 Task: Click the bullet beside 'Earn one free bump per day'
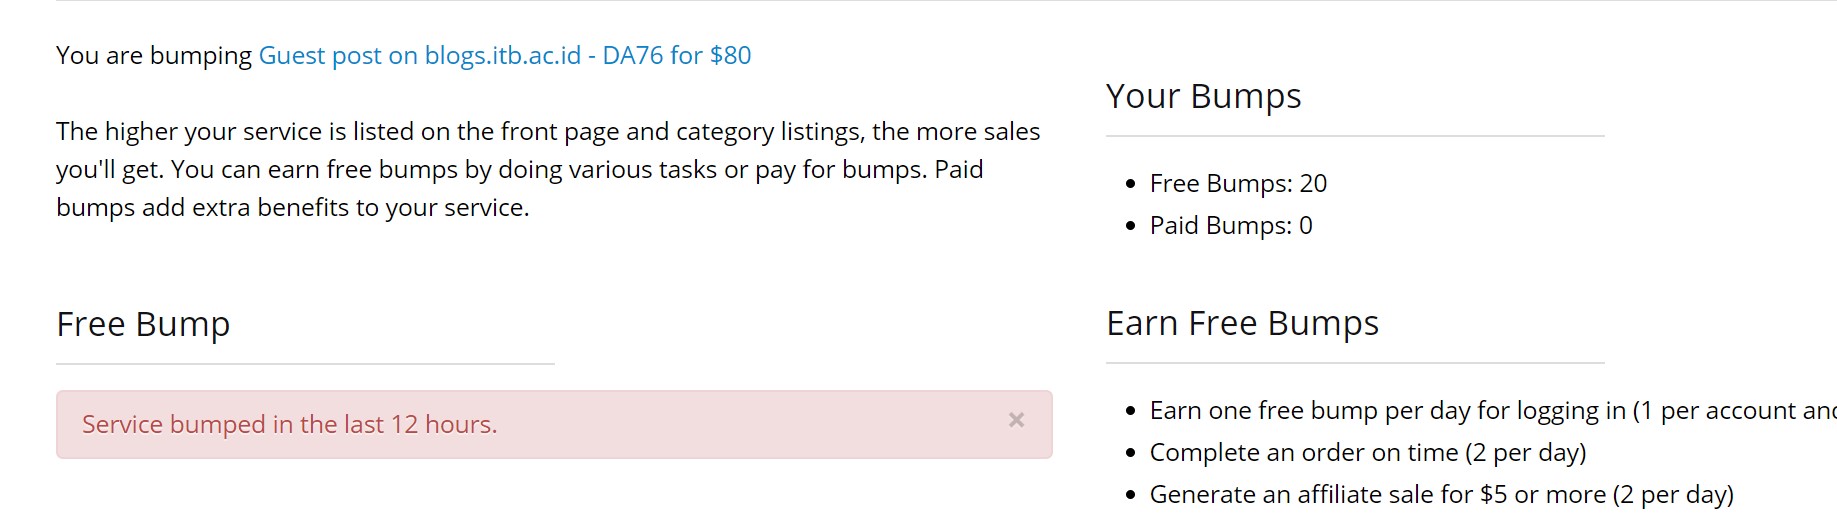1130,411
